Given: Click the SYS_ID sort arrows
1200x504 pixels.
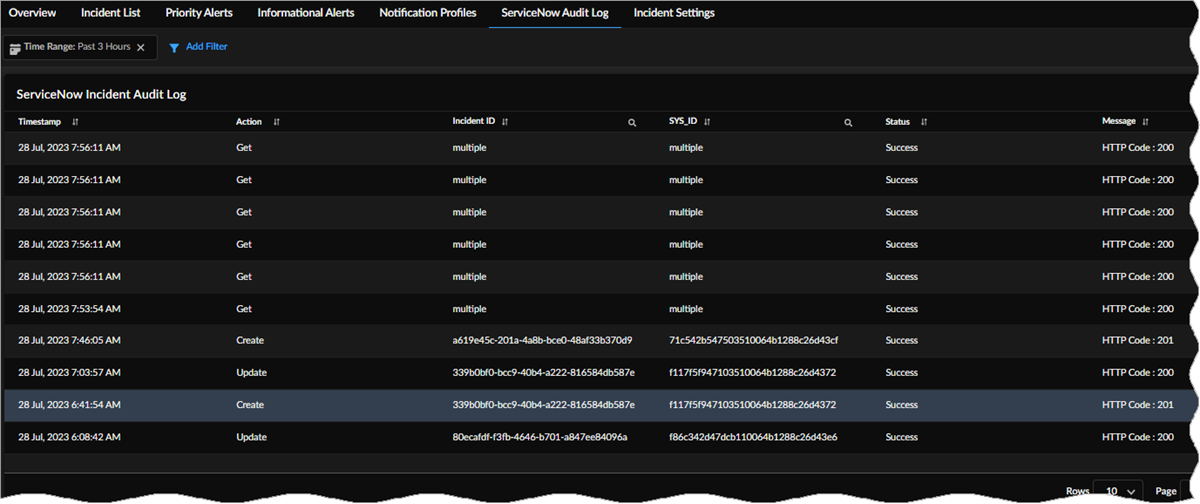Looking at the screenshot, I should click(707, 122).
